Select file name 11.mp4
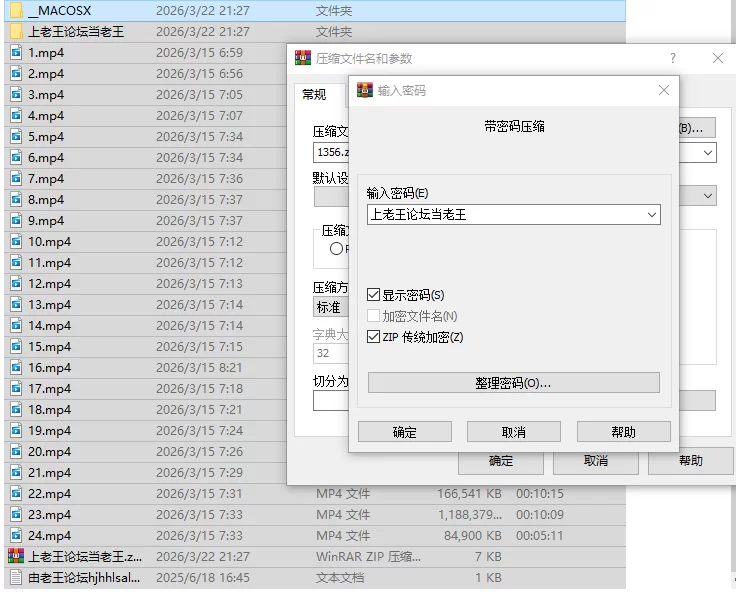This screenshot has width=736, height=592. point(49,262)
